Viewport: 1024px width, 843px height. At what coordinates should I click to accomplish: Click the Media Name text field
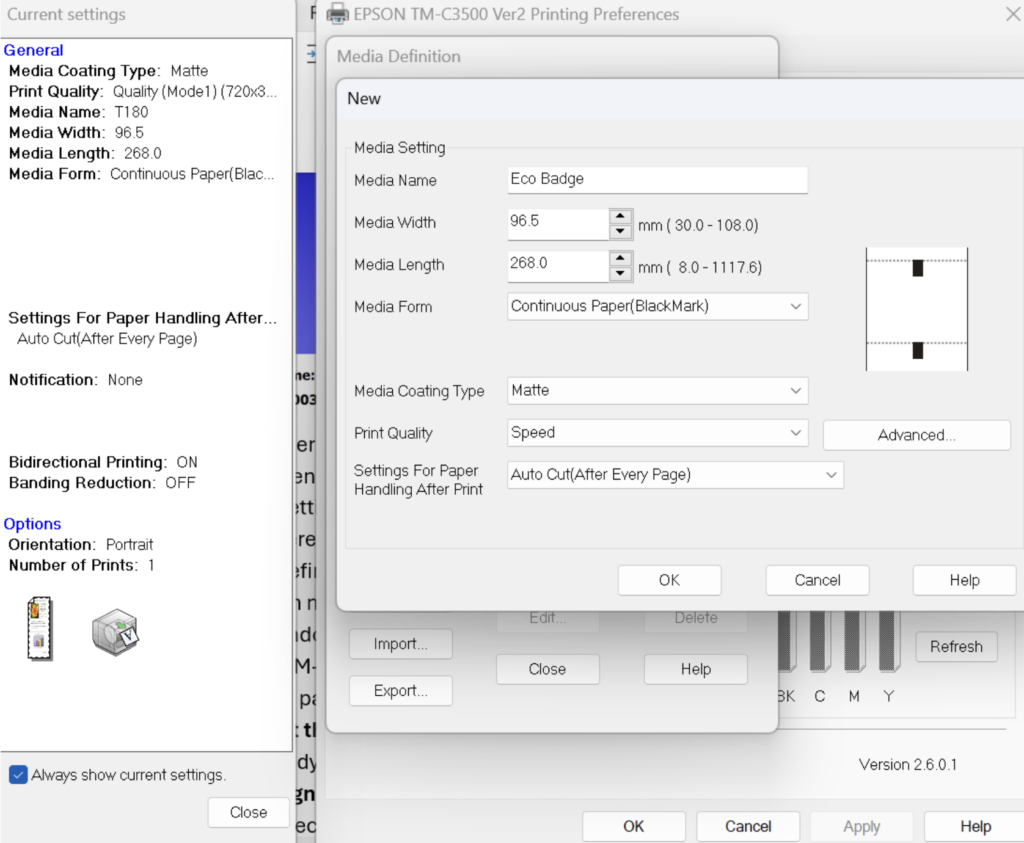pos(657,180)
